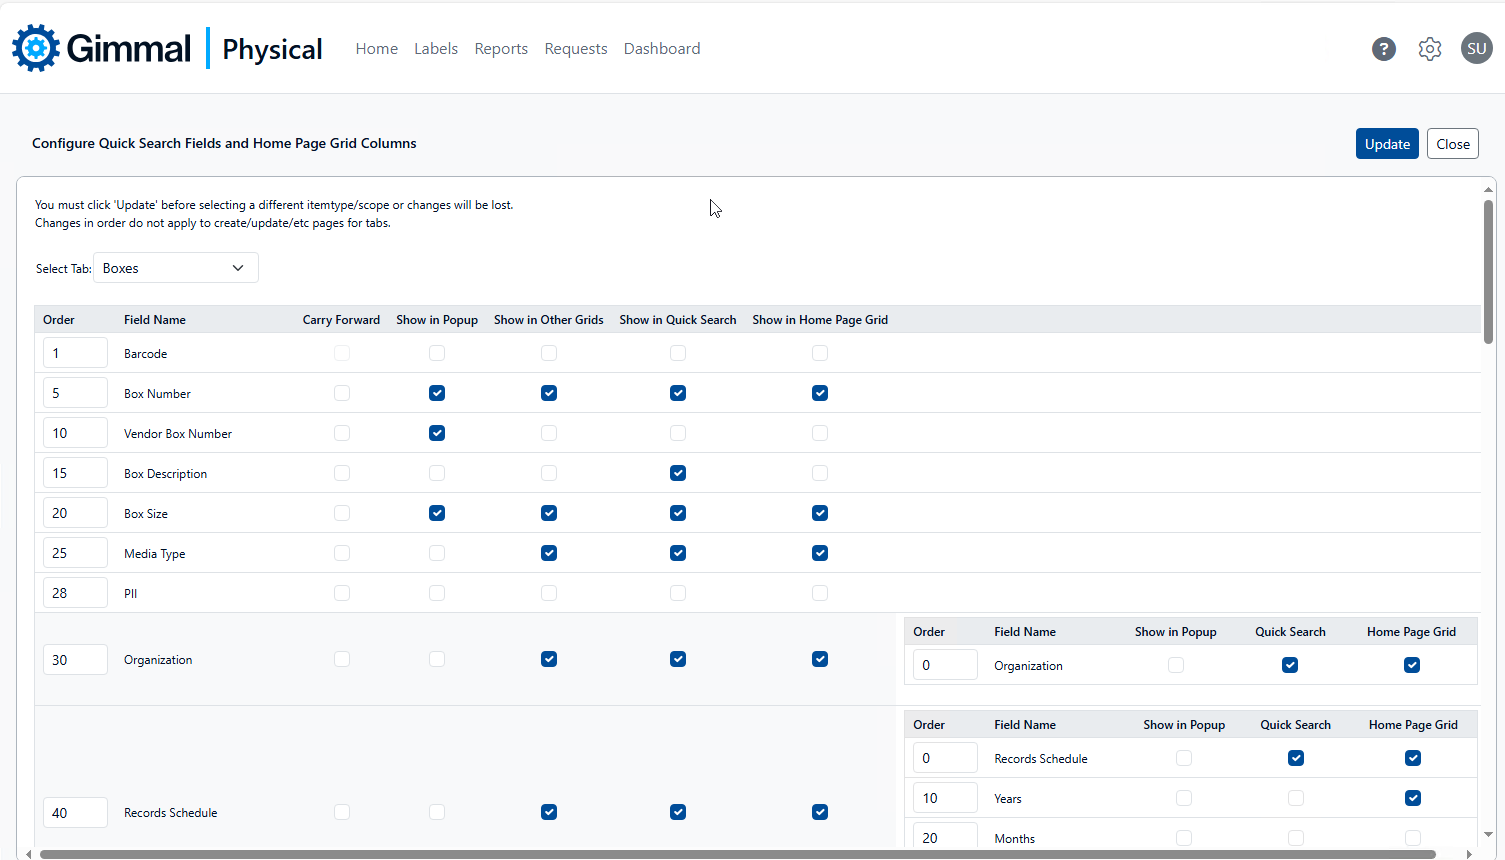The image size is (1505, 860).
Task: Click the Physical product title
Action: [x=272, y=49]
